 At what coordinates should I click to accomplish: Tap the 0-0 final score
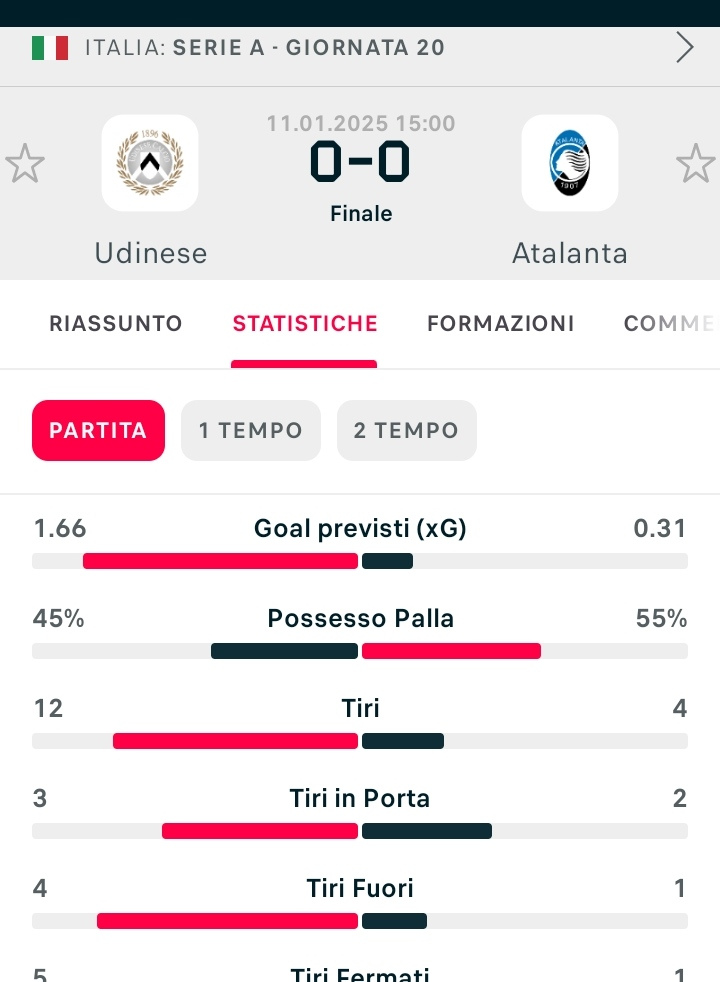[360, 162]
